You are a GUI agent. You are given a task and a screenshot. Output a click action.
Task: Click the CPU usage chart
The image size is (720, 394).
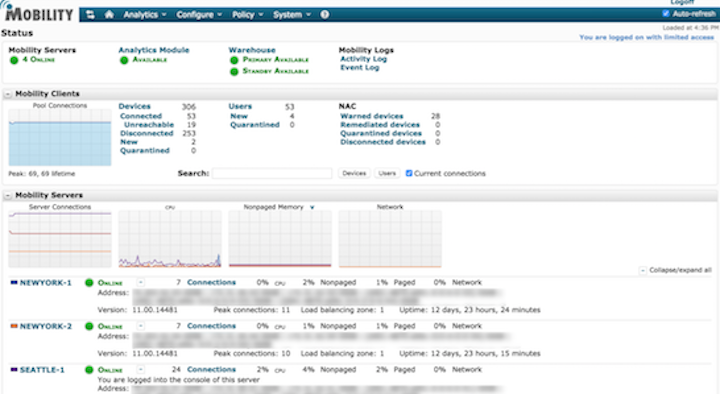(x=170, y=239)
